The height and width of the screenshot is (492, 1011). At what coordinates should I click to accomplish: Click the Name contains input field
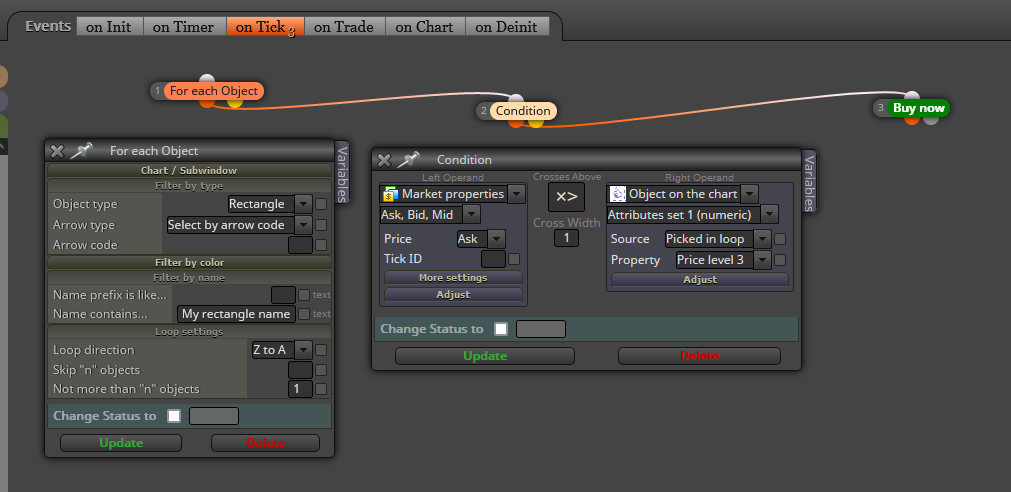coord(236,314)
